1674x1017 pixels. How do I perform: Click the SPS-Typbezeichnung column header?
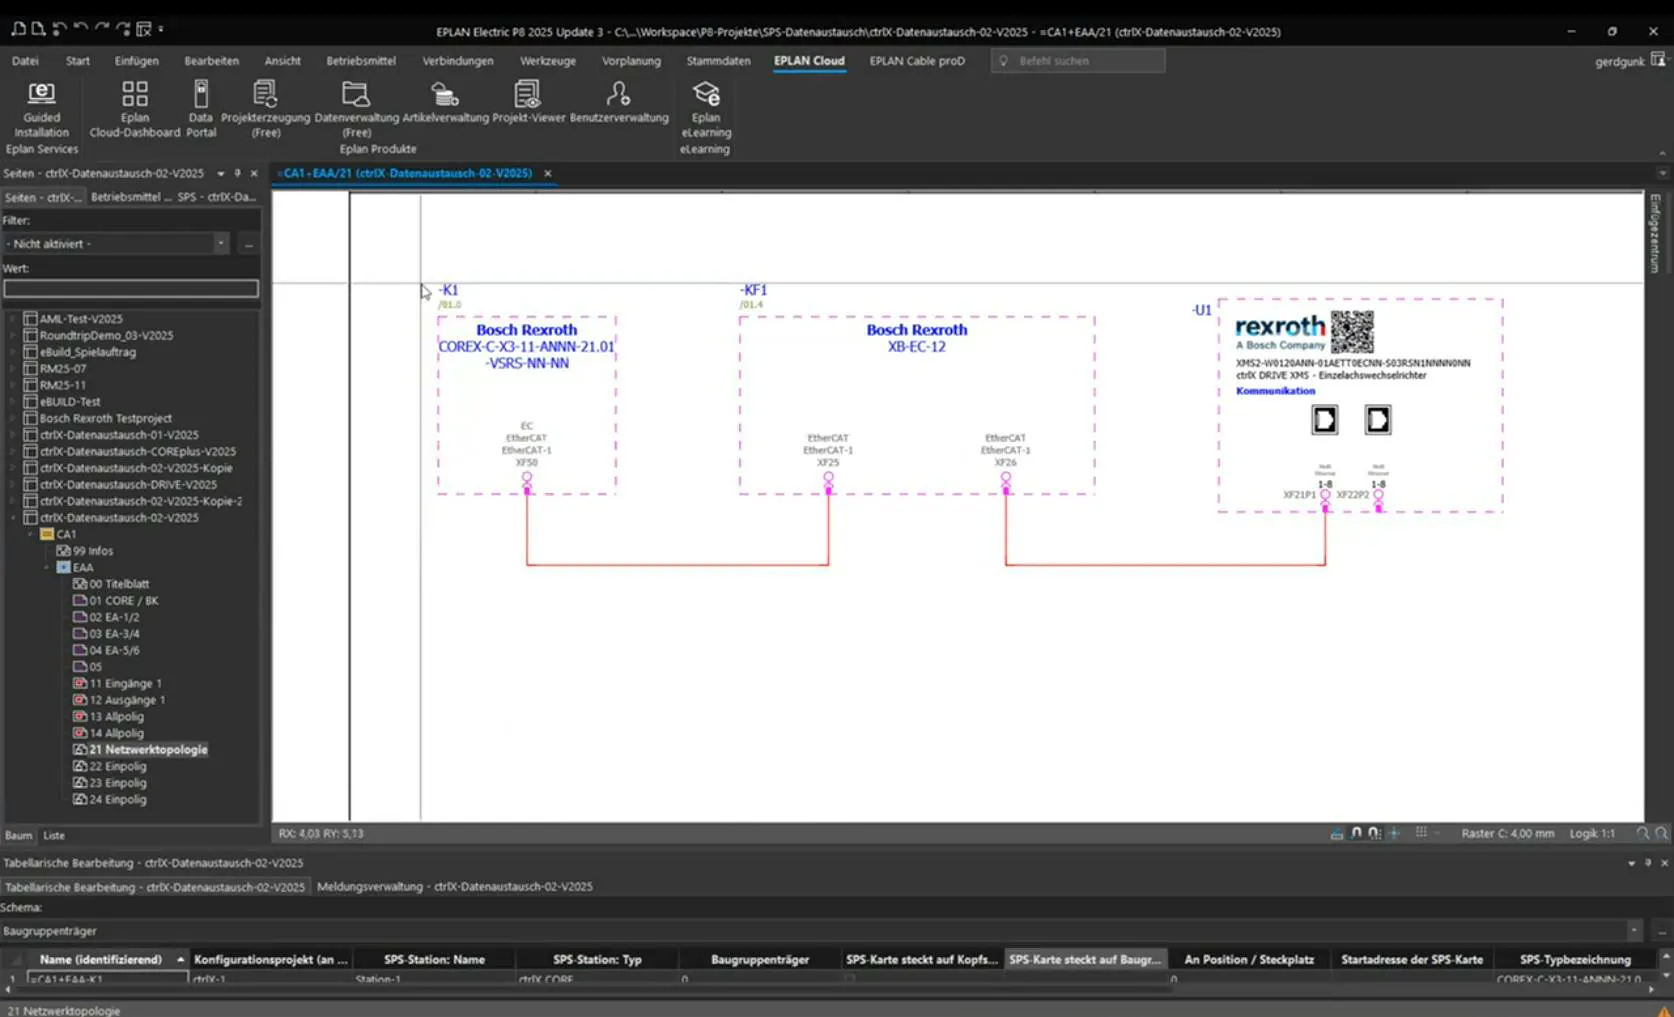pyautogui.click(x=1575, y=959)
